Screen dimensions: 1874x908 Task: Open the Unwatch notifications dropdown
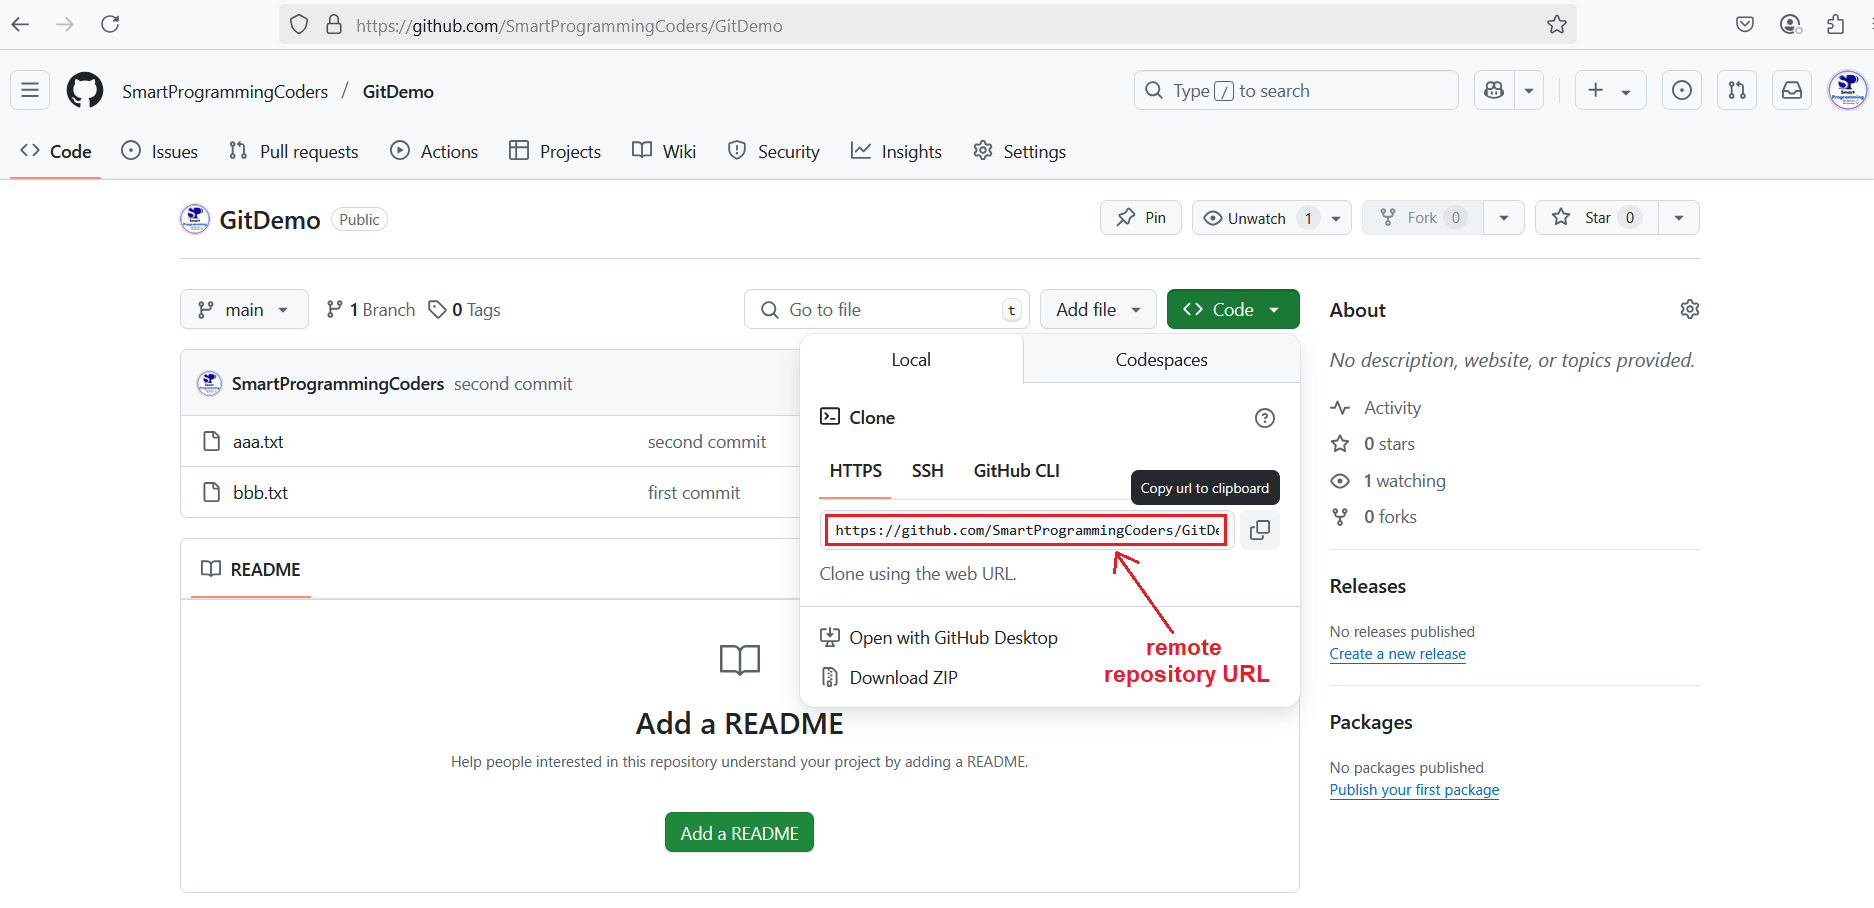click(1272, 217)
